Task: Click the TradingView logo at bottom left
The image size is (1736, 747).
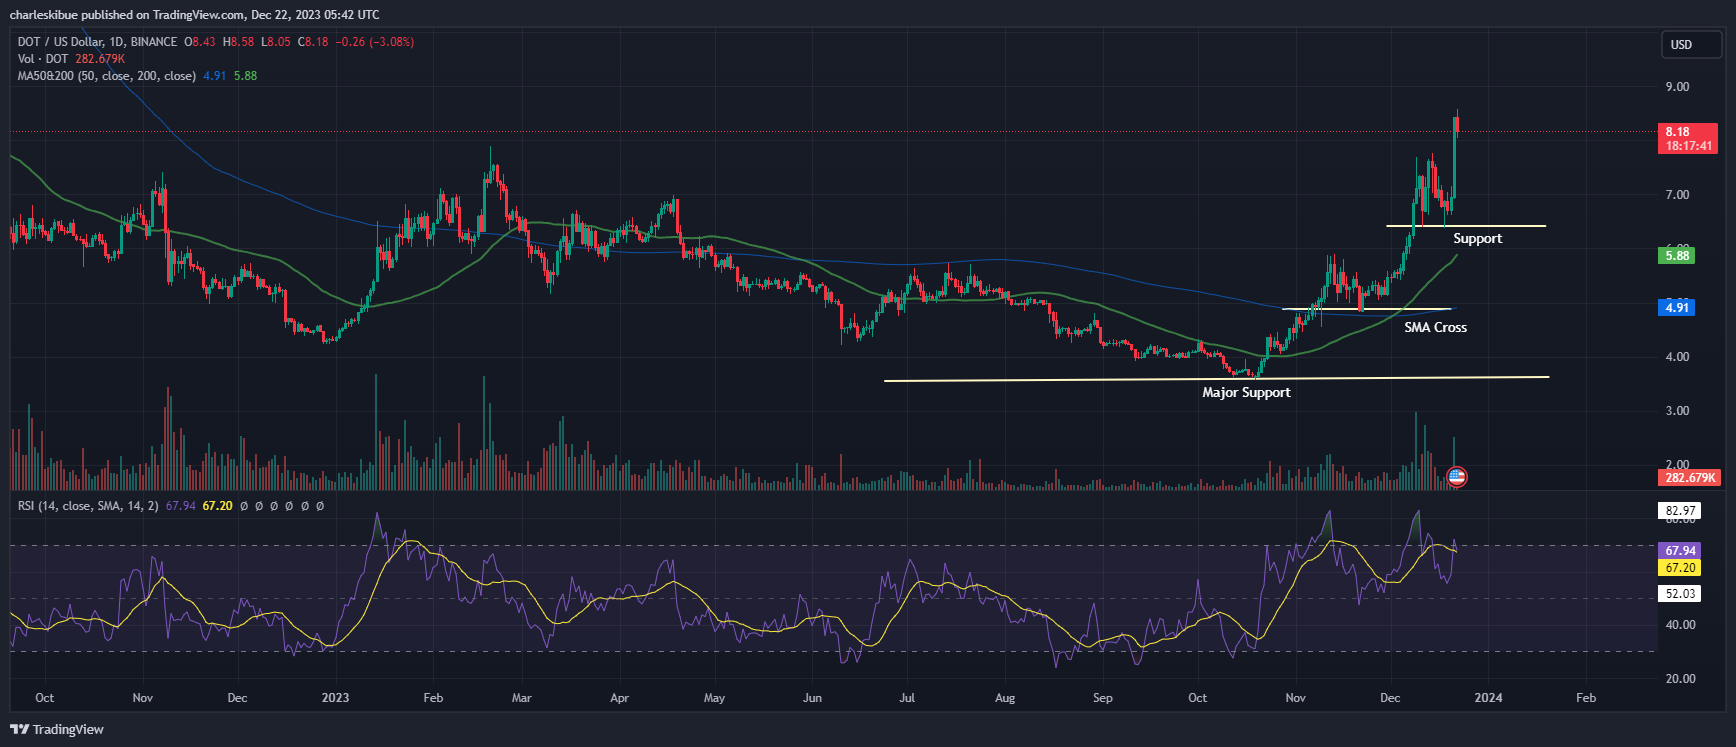Action: pyautogui.click(x=57, y=729)
